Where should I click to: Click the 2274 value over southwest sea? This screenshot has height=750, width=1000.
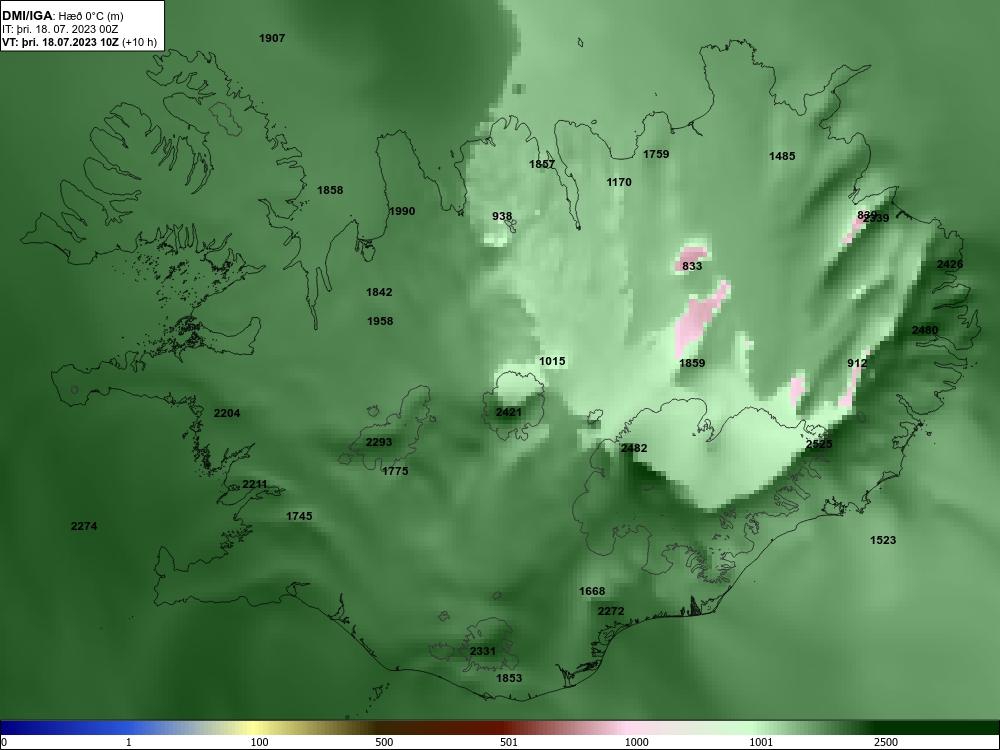[x=84, y=526]
